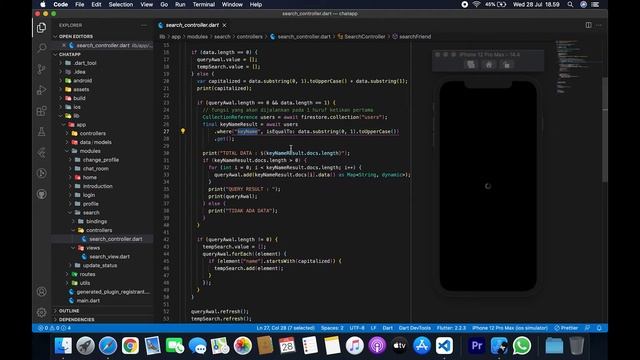
Task: Click the simulator rotate icon
Action: point(507,64)
